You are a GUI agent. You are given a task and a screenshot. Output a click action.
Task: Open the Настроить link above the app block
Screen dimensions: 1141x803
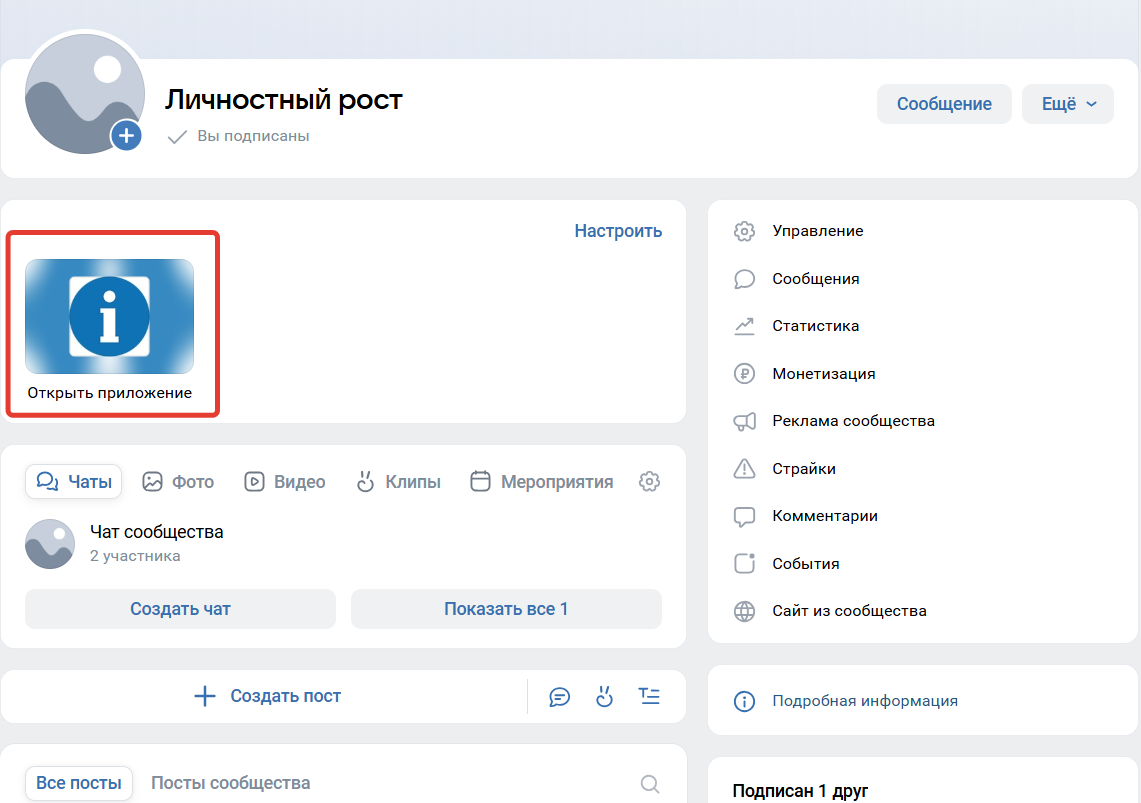point(618,230)
